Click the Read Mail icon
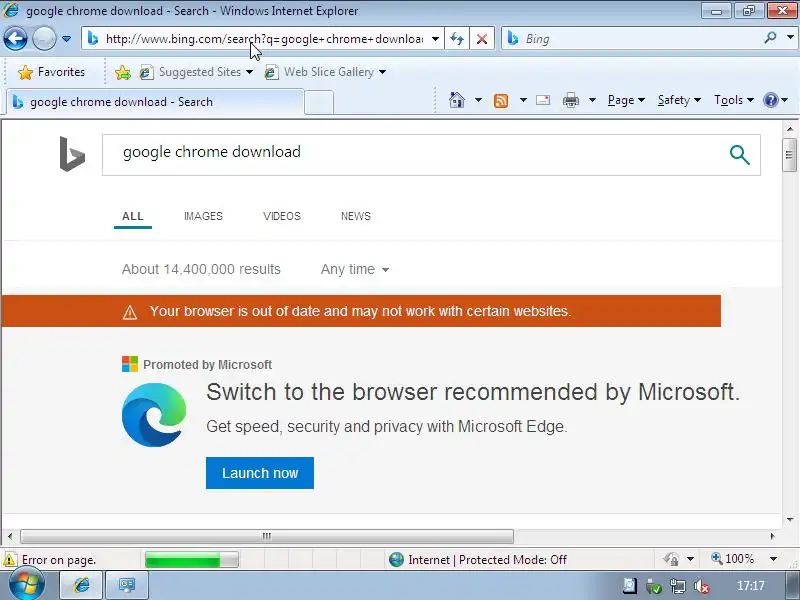This screenshot has height=600, width=800. tap(543, 100)
